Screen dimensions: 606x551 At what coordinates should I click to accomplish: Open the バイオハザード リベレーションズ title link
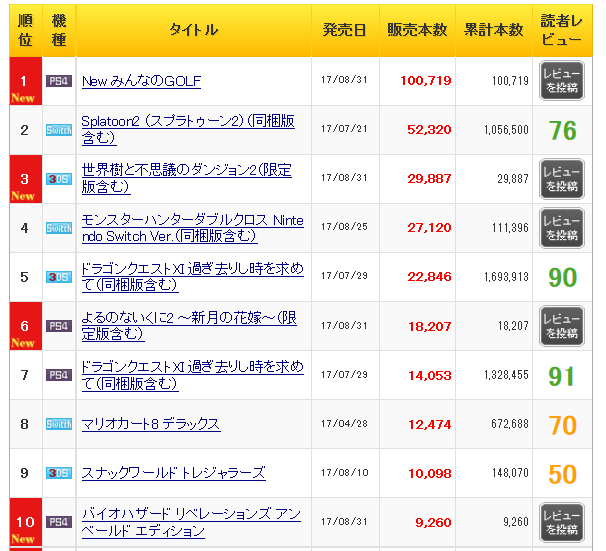191,522
